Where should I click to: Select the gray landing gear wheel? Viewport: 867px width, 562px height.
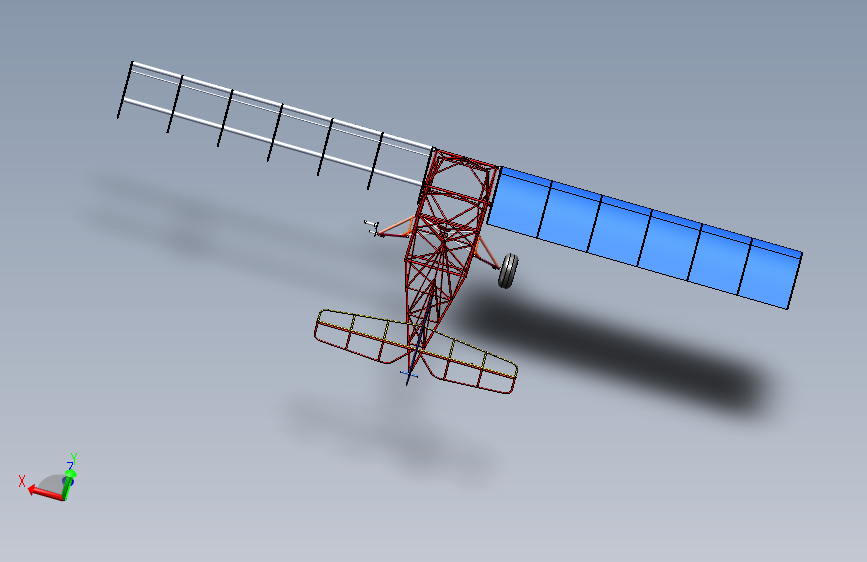(508, 270)
